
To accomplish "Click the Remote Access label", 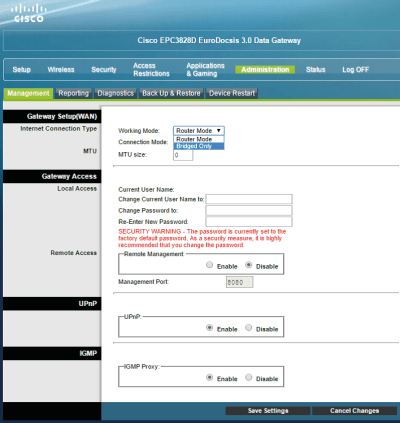I will coord(74,253).
